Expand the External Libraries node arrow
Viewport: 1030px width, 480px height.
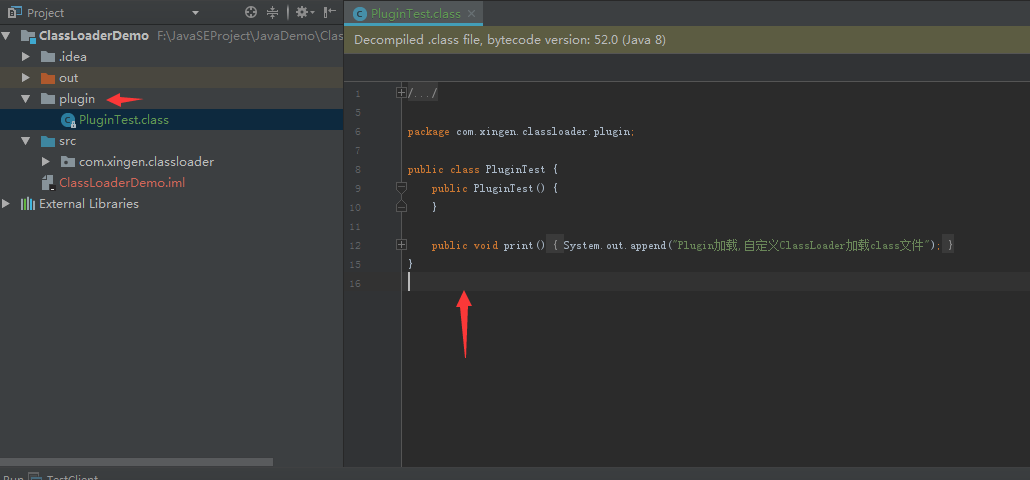coord(6,204)
